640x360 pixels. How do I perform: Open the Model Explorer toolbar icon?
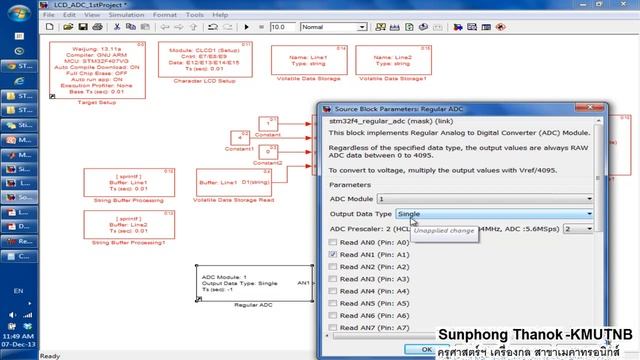tap(472, 27)
